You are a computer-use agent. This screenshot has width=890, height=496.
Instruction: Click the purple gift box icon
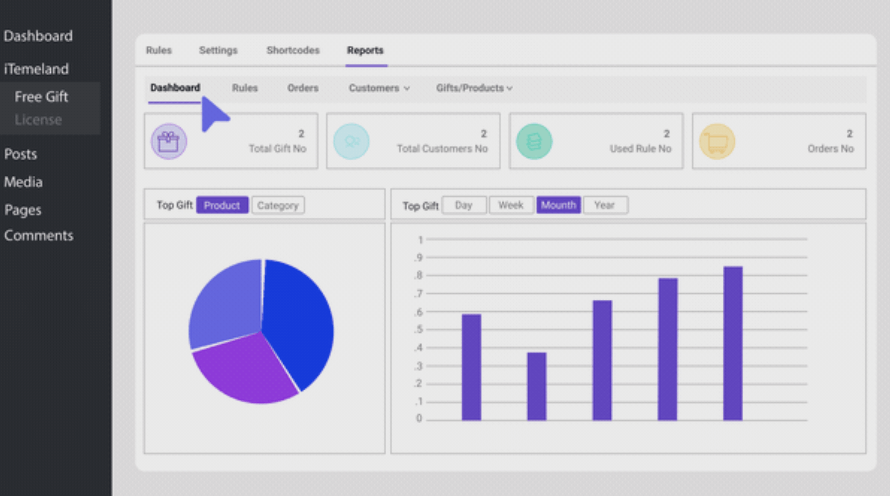169,141
